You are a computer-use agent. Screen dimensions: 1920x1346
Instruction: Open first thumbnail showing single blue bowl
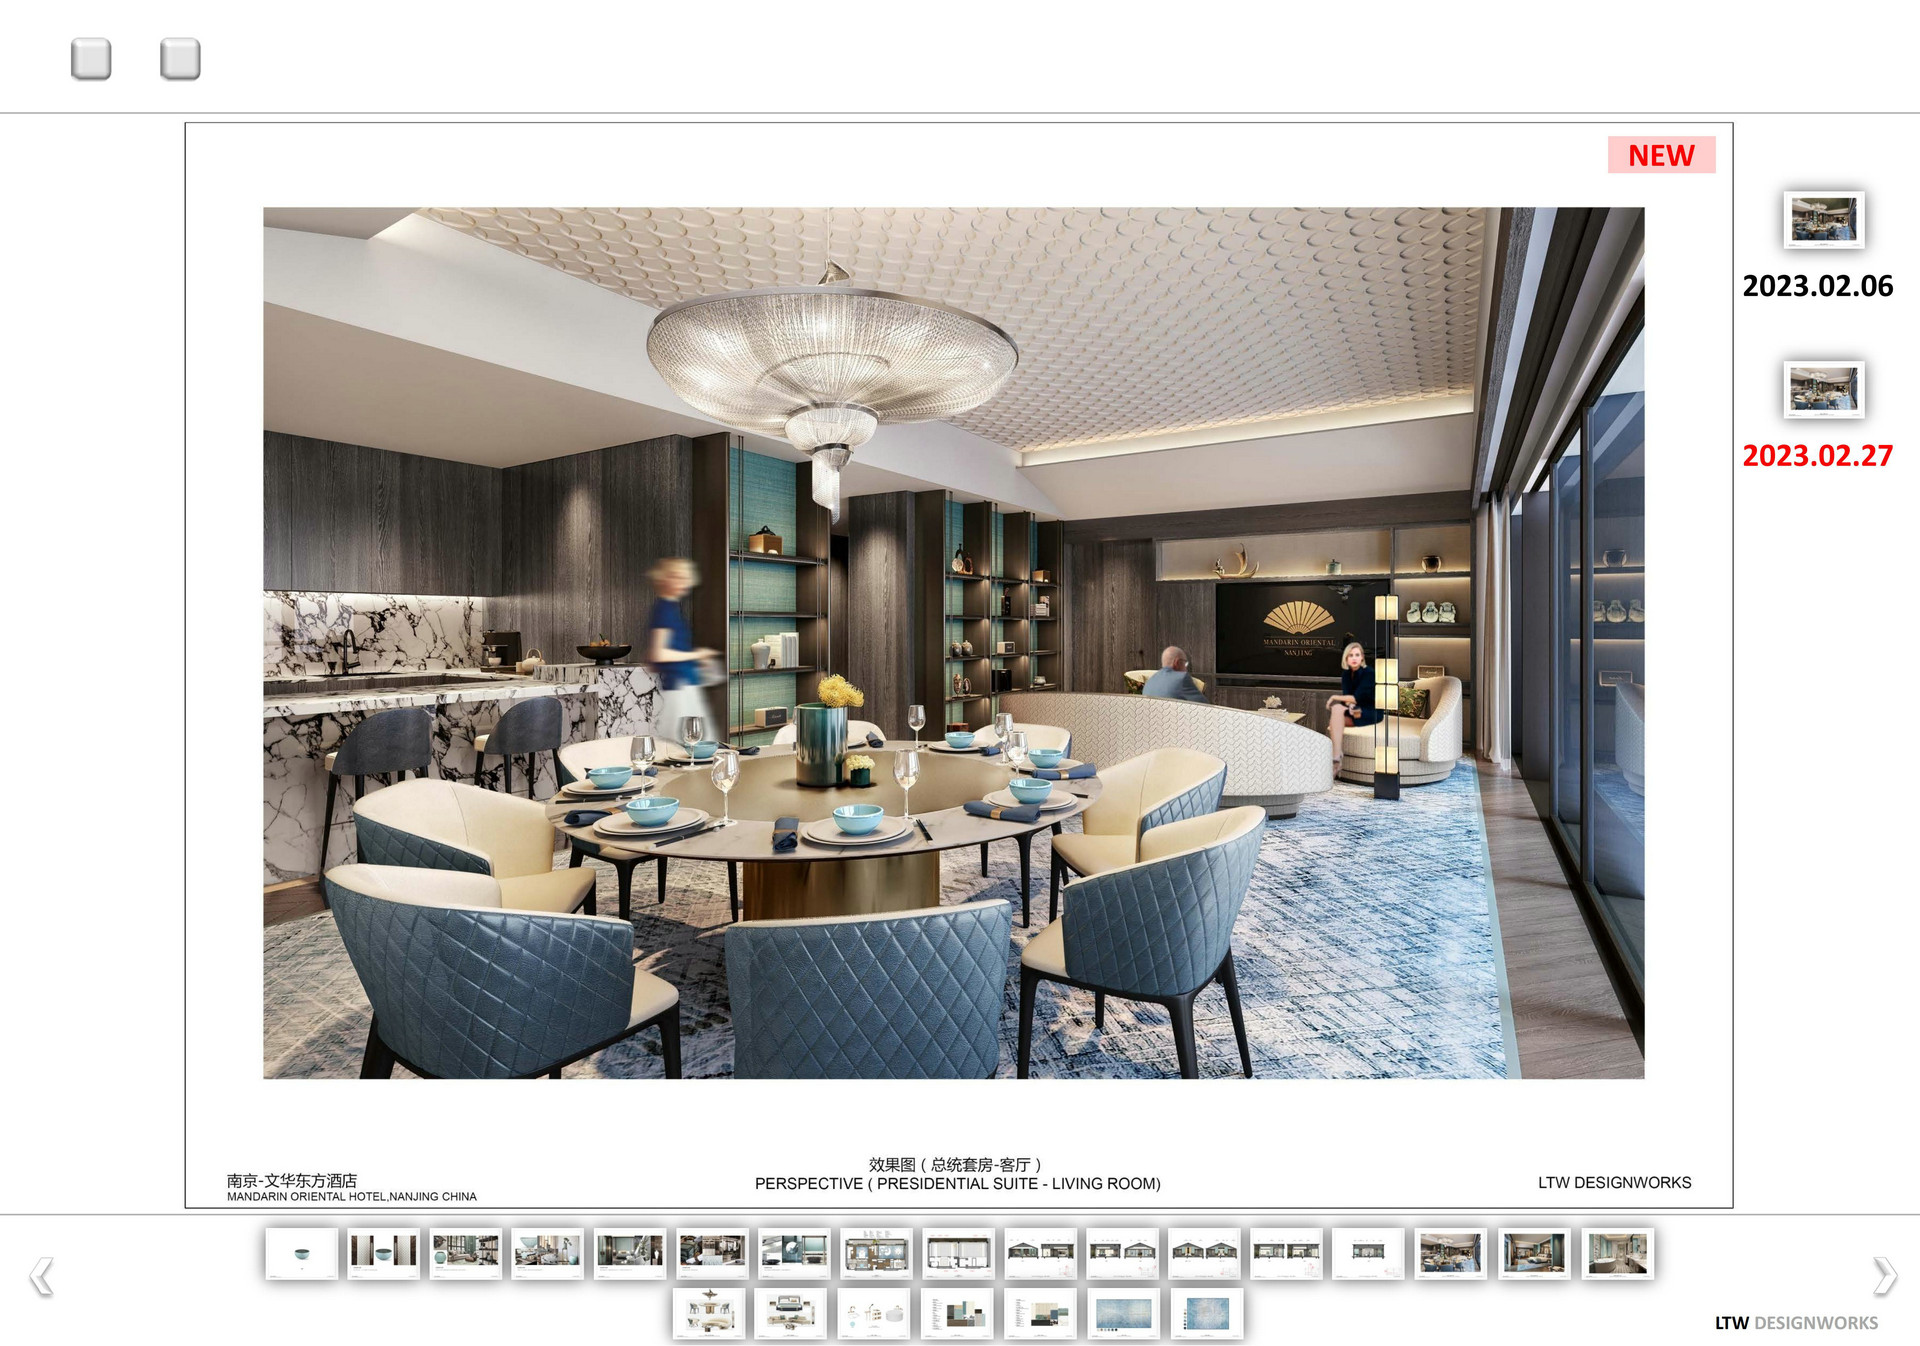[x=301, y=1254]
